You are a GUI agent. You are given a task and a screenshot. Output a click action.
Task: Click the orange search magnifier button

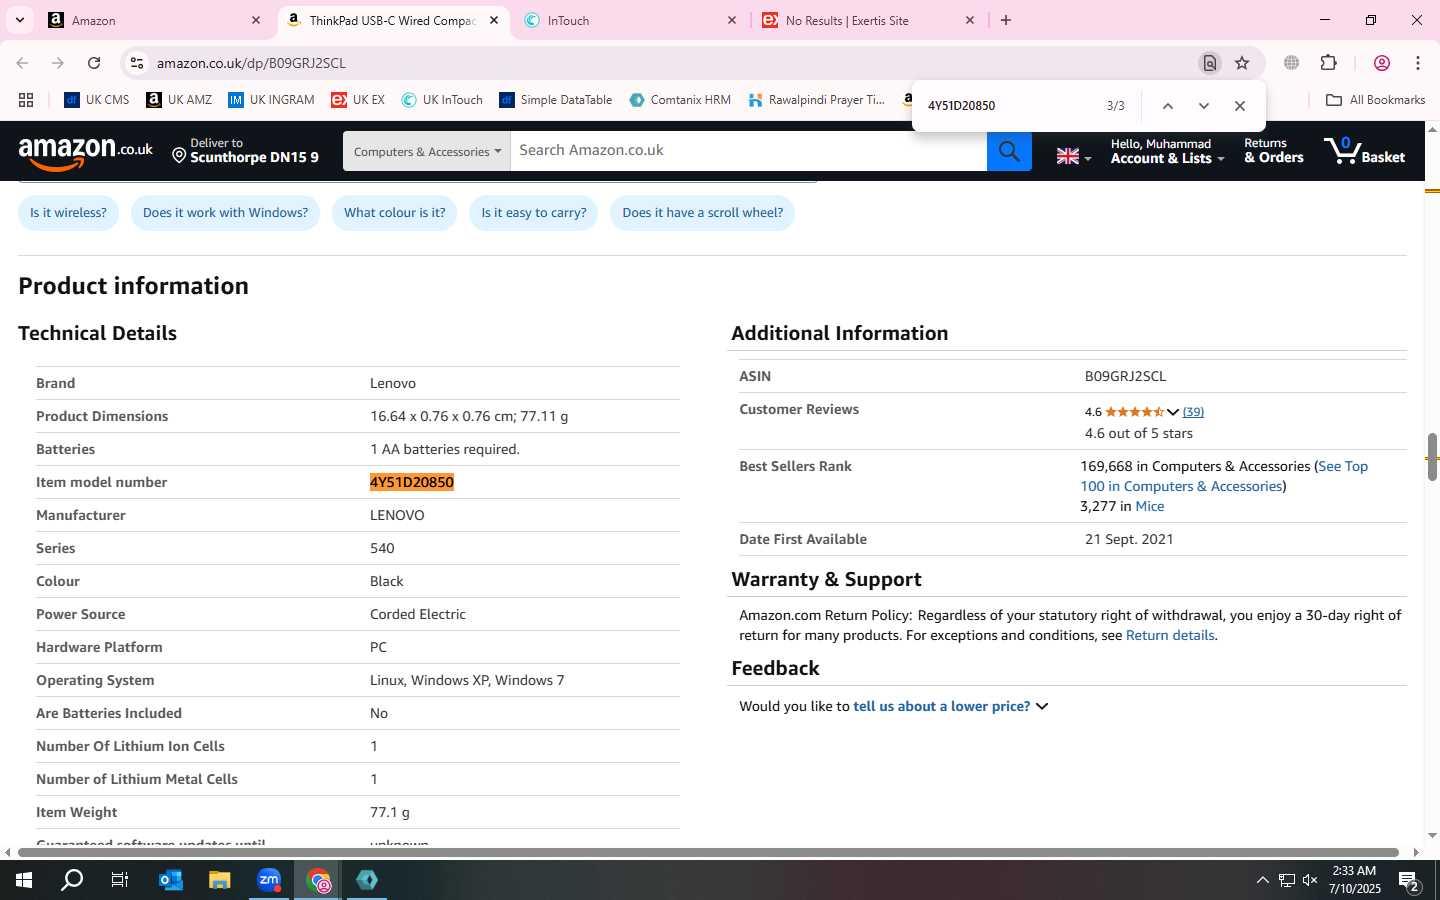(x=1009, y=151)
